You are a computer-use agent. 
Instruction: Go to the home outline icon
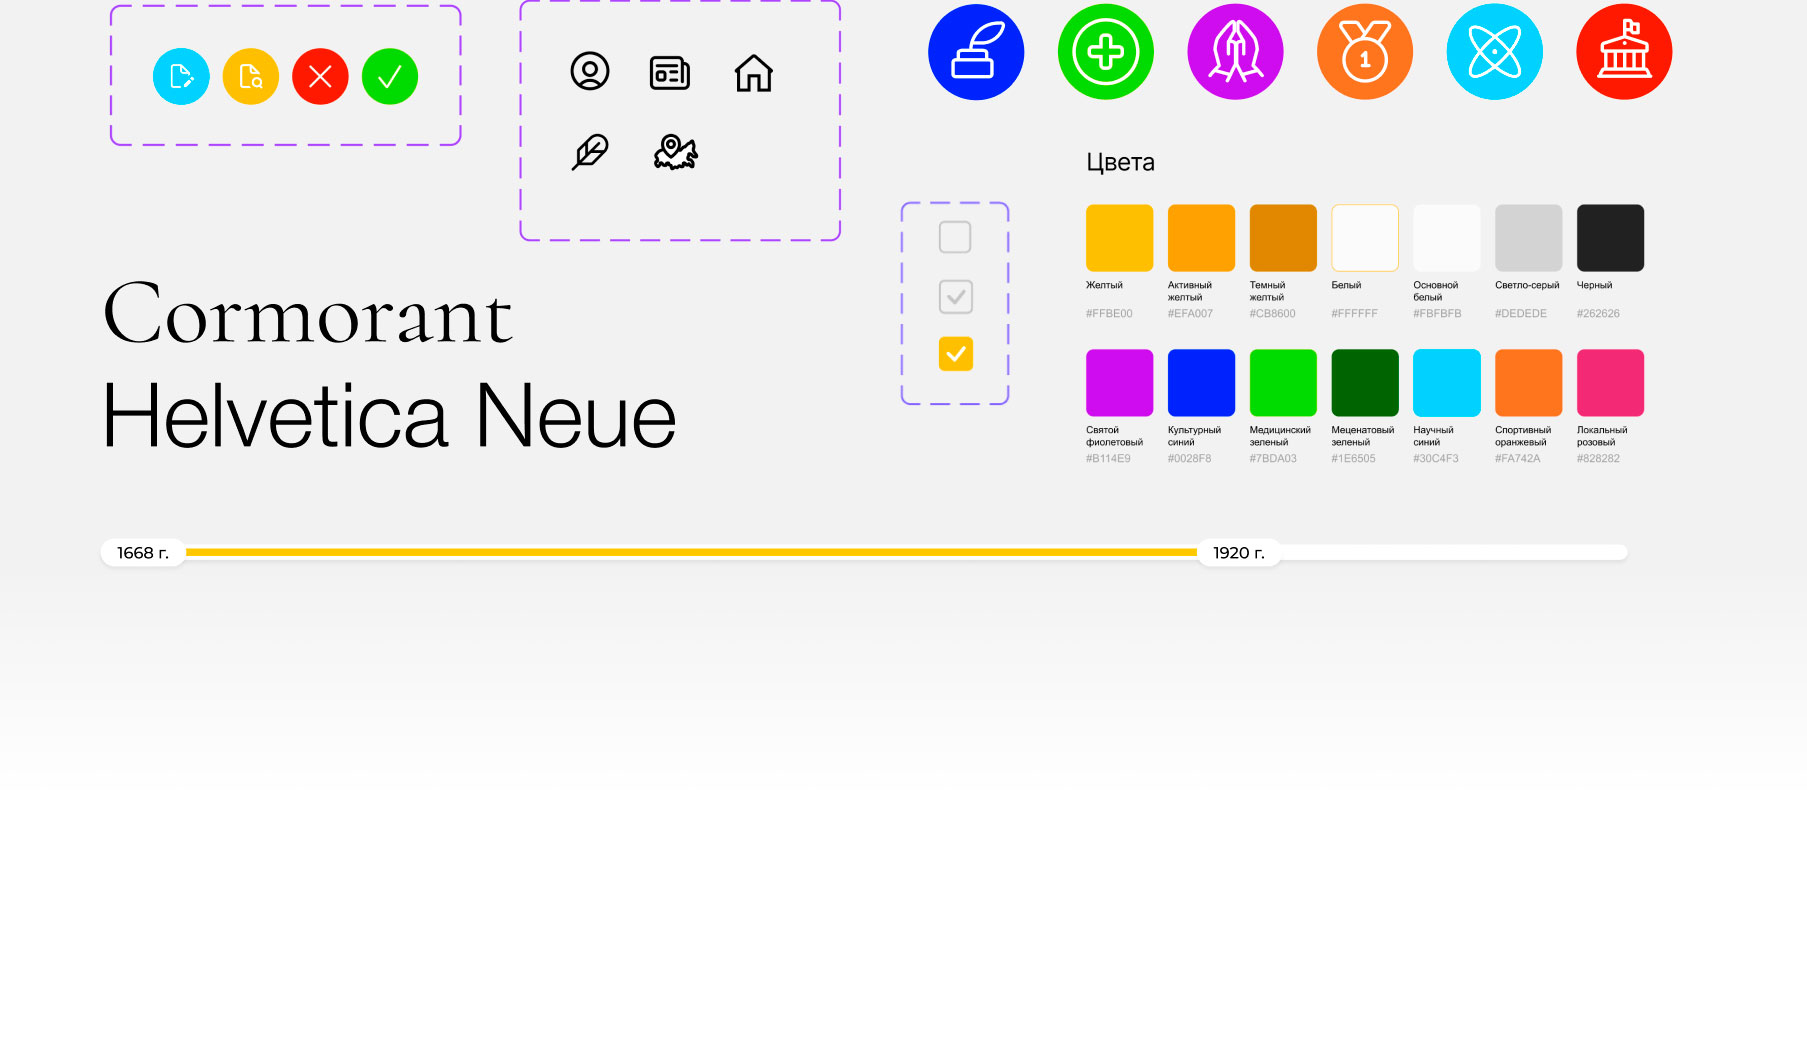[754, 73]
